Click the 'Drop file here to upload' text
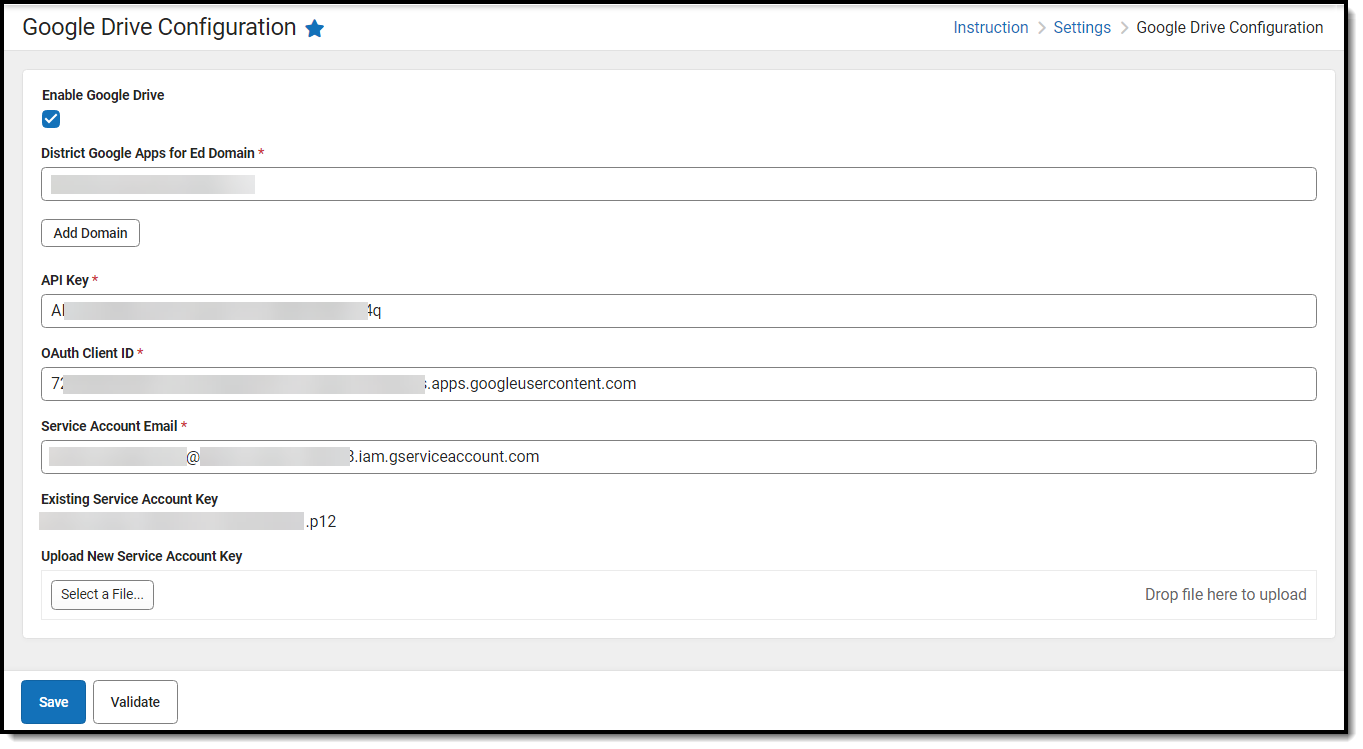Image resolution: width=1363 pixels, height=749 pixels. click(1226, 595)
